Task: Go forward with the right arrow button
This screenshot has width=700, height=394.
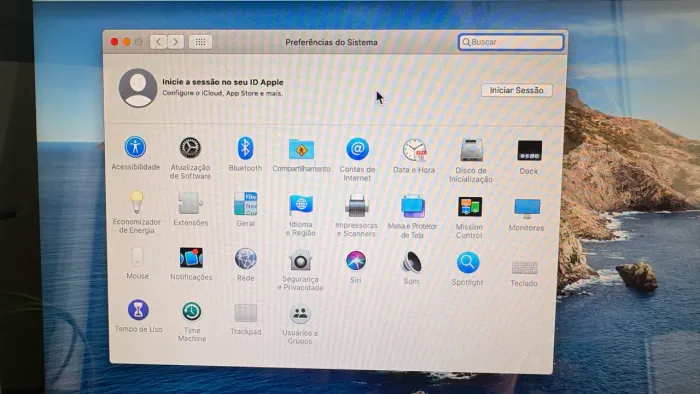Action: tap(175, 42)
